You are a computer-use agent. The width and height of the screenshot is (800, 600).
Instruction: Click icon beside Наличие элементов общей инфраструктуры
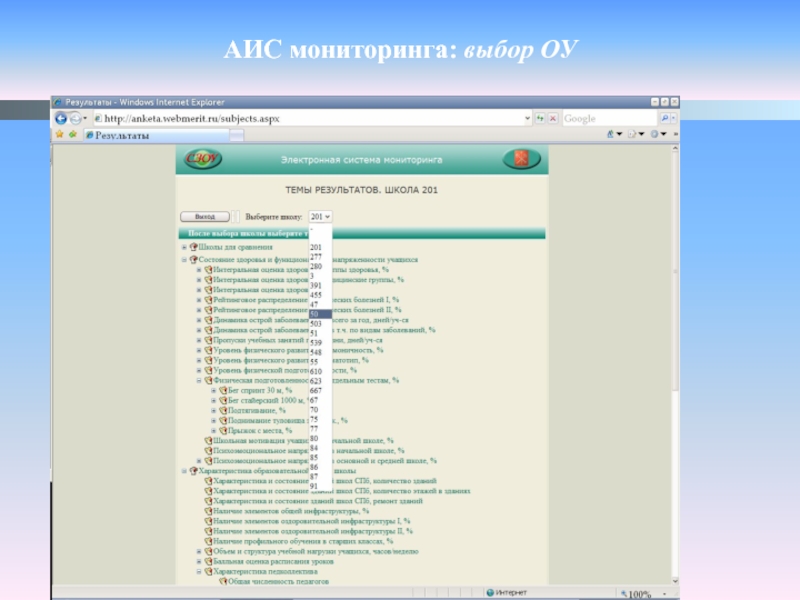click(208, 511)
